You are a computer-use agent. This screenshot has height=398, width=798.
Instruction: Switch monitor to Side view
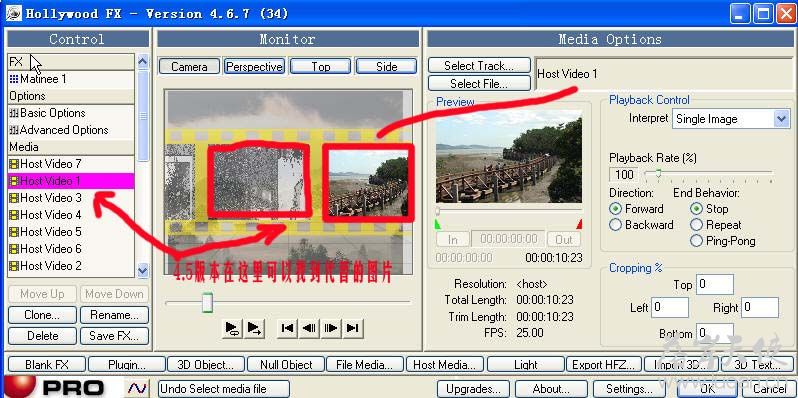(x=386, y=67)
